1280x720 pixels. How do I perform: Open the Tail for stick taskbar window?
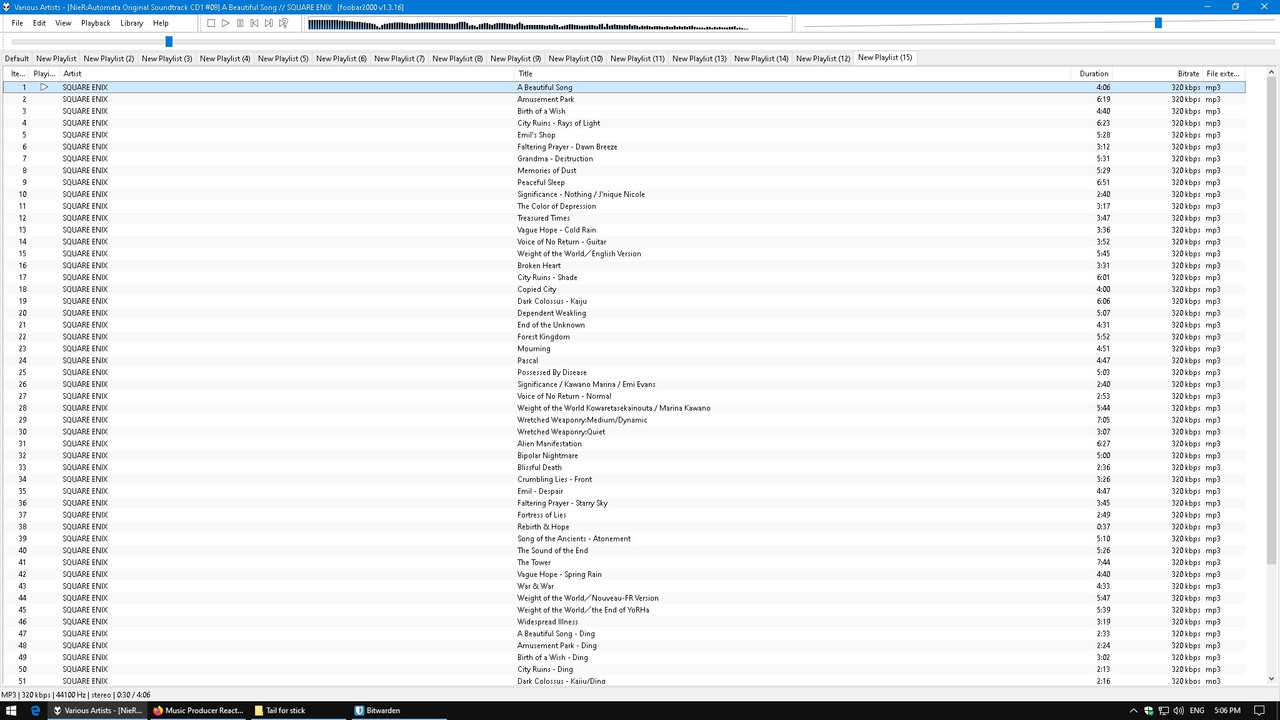point(298,710)
